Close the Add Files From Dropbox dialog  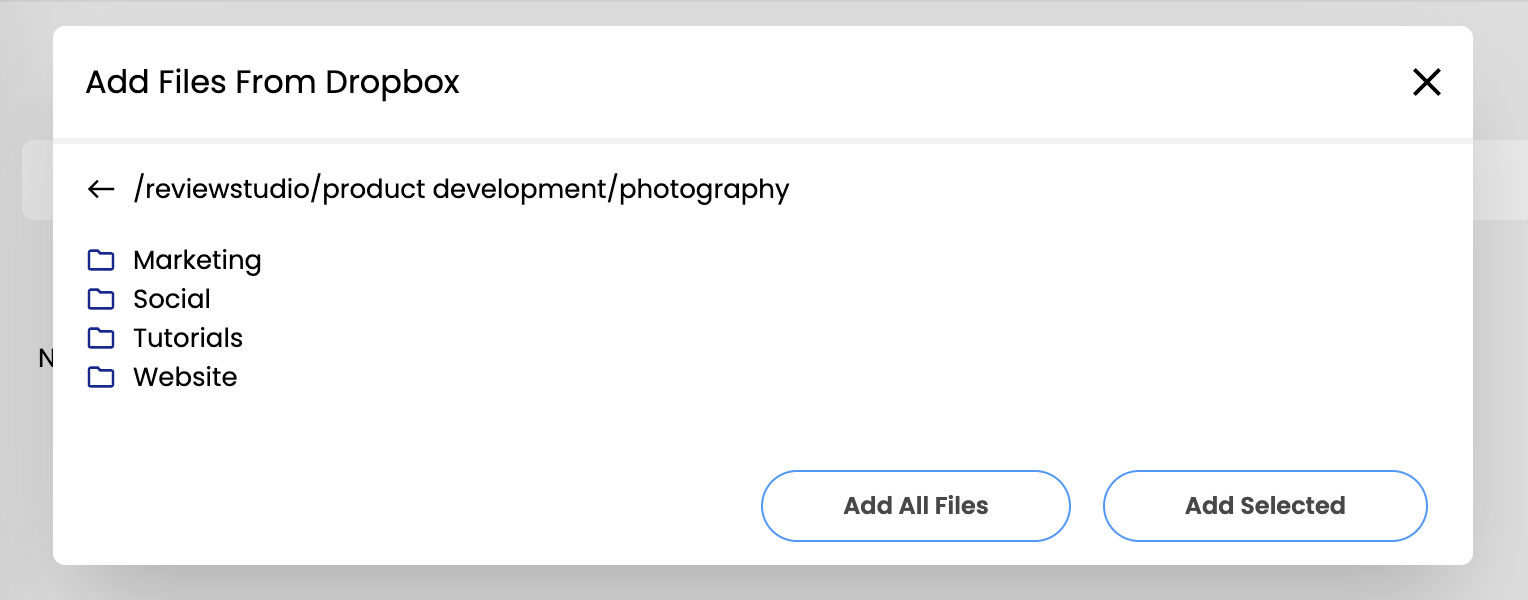click(1426, 82)
